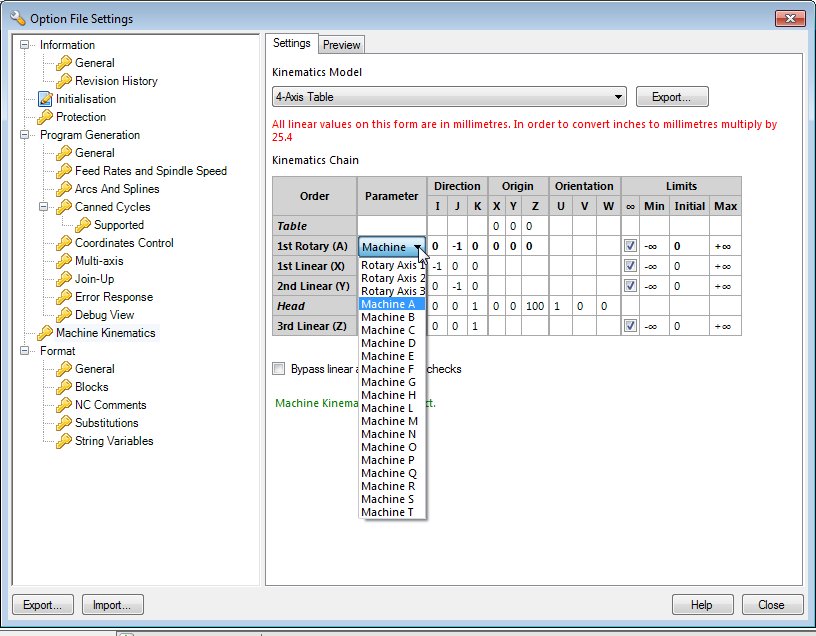Screen dimensions: 816x636
Task: Click key icon beside String Variables
Action: point(64,441)
